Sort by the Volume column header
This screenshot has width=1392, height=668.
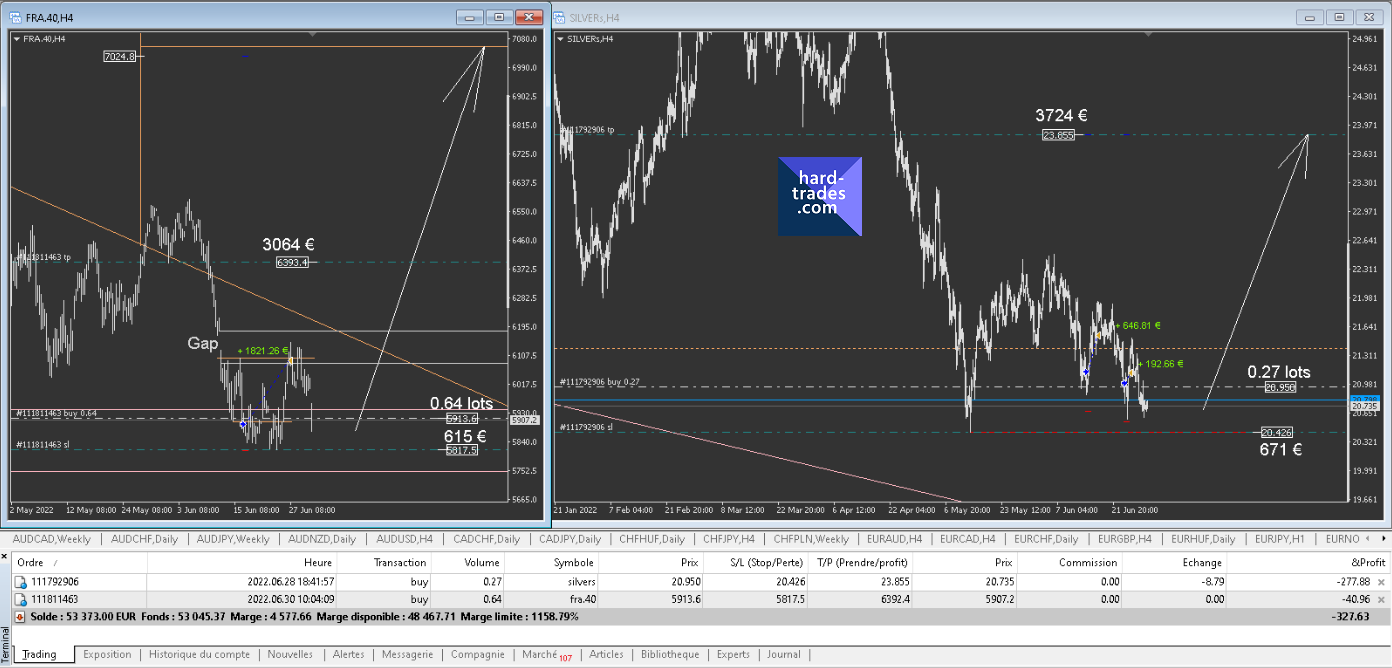(x=468, y=562)
